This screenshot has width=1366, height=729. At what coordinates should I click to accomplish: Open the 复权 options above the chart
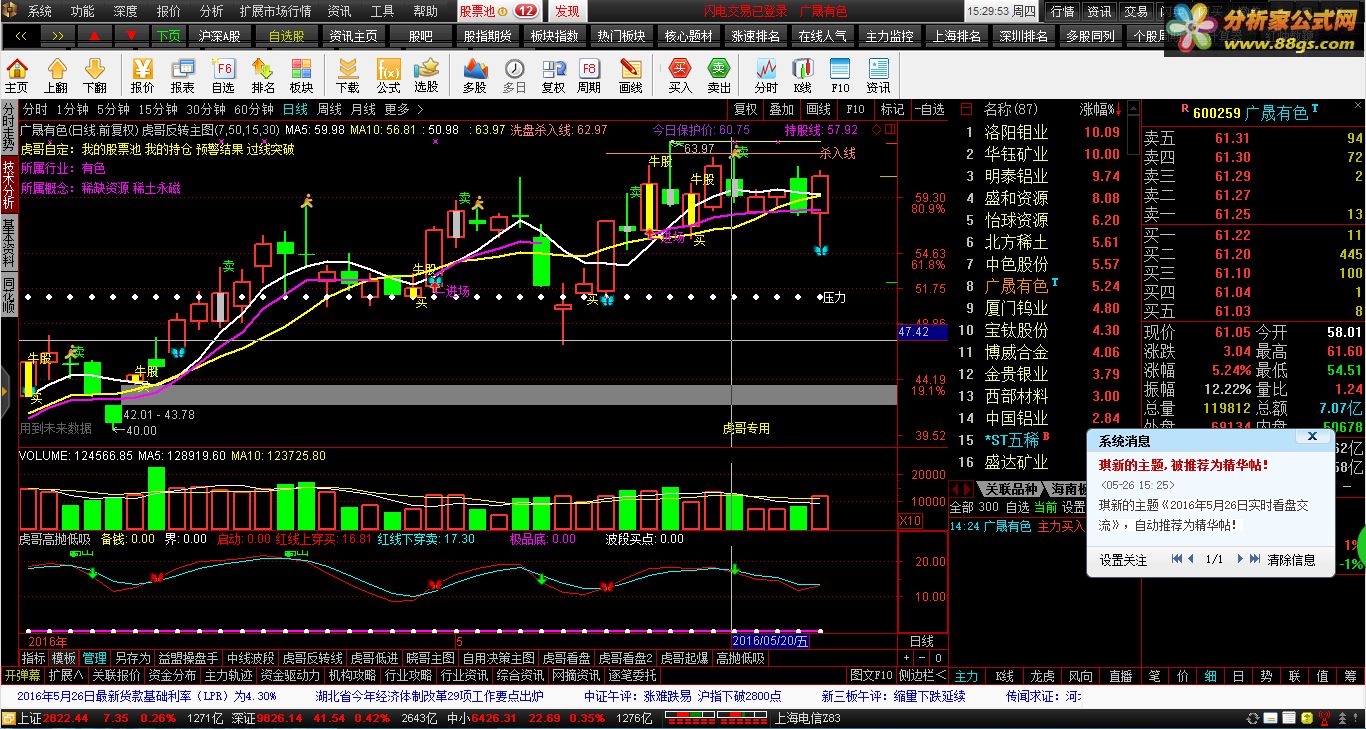746,109
